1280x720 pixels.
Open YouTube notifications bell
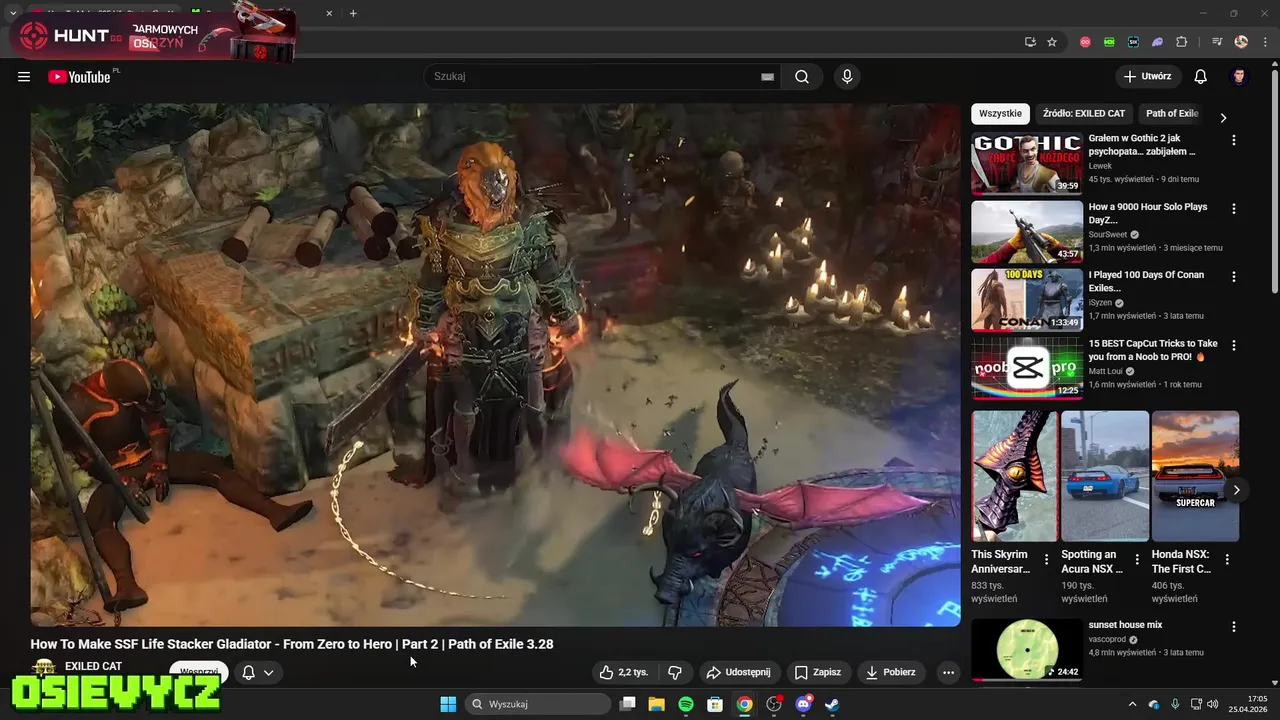coord(1201,77)
